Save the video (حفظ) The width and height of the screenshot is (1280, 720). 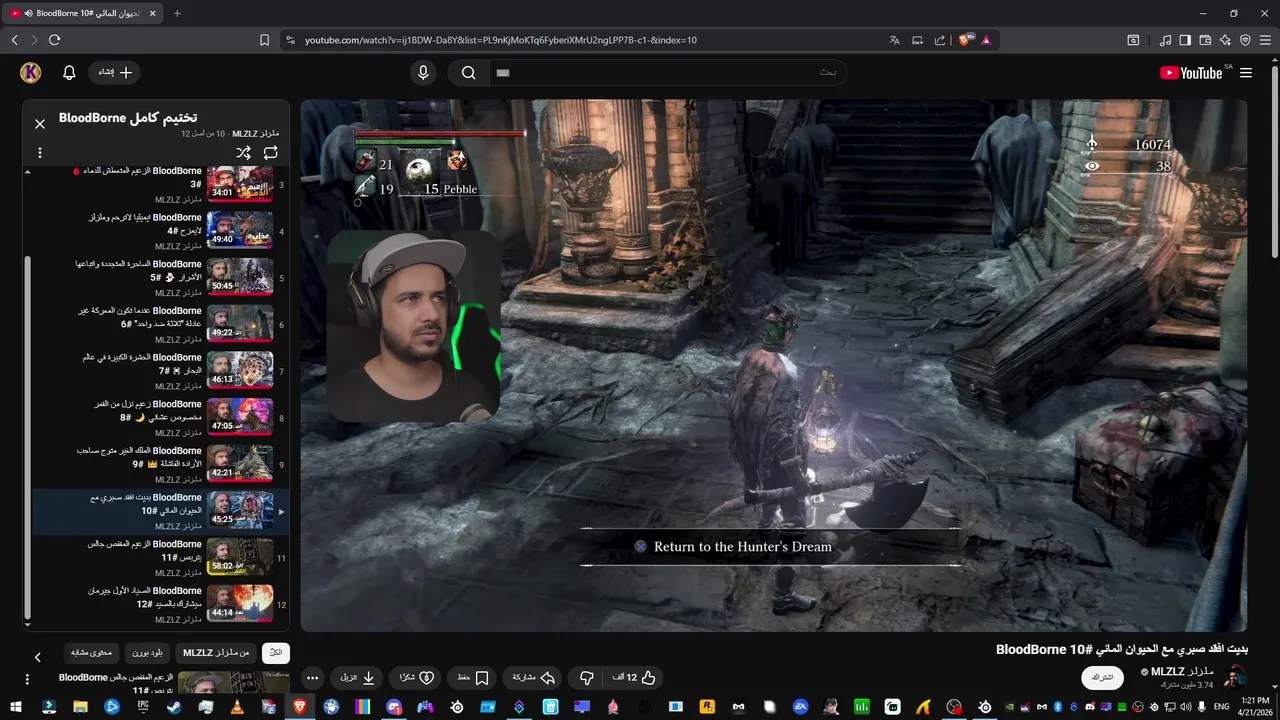coord(471,678)
